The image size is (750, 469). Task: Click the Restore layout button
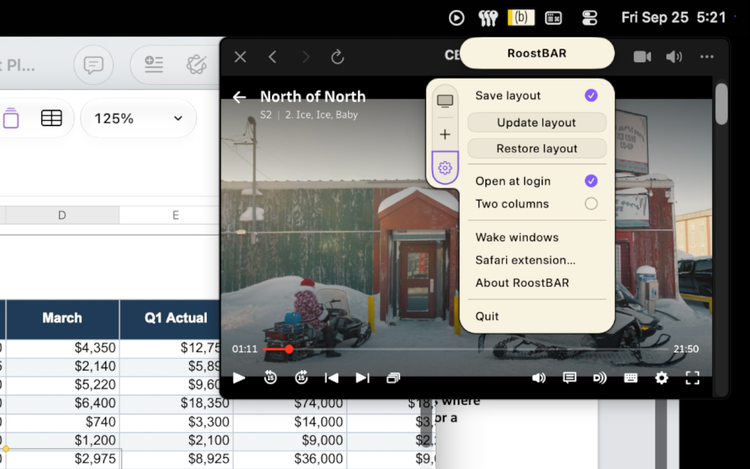tap(537, 149)
